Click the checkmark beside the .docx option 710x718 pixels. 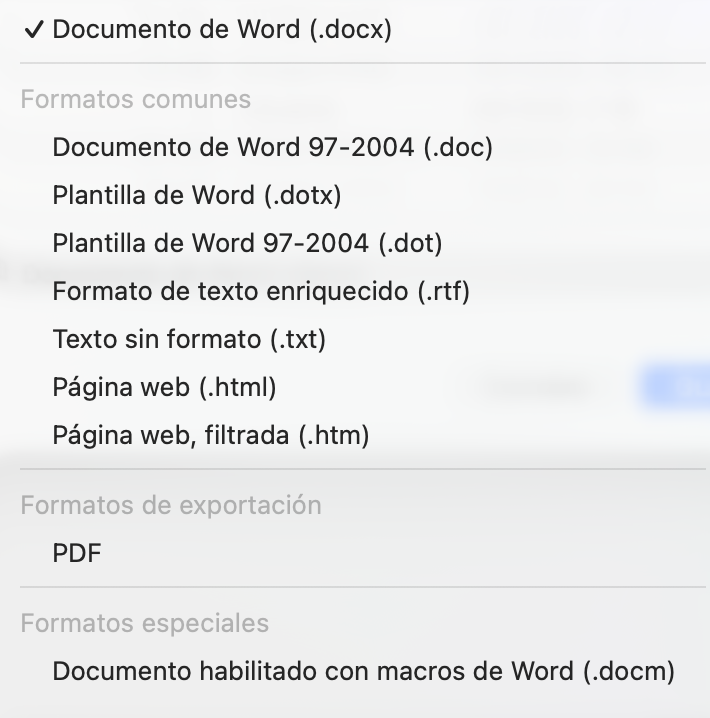click(x=33, y=30)
